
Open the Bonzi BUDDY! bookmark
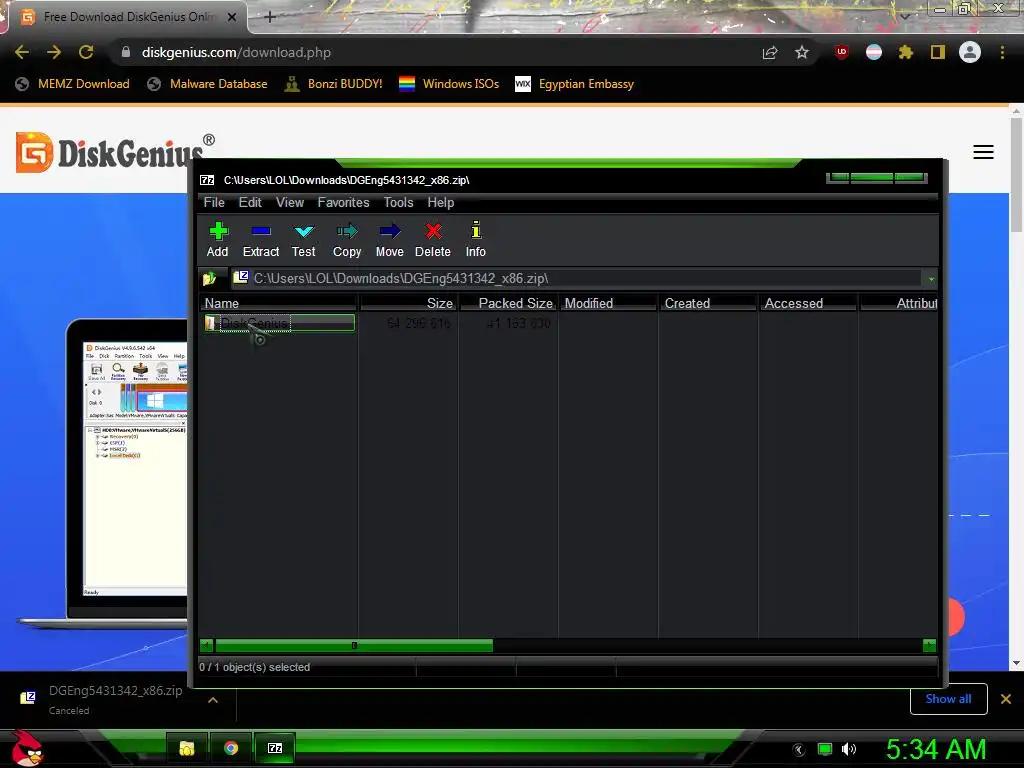[x=333, y=84]
